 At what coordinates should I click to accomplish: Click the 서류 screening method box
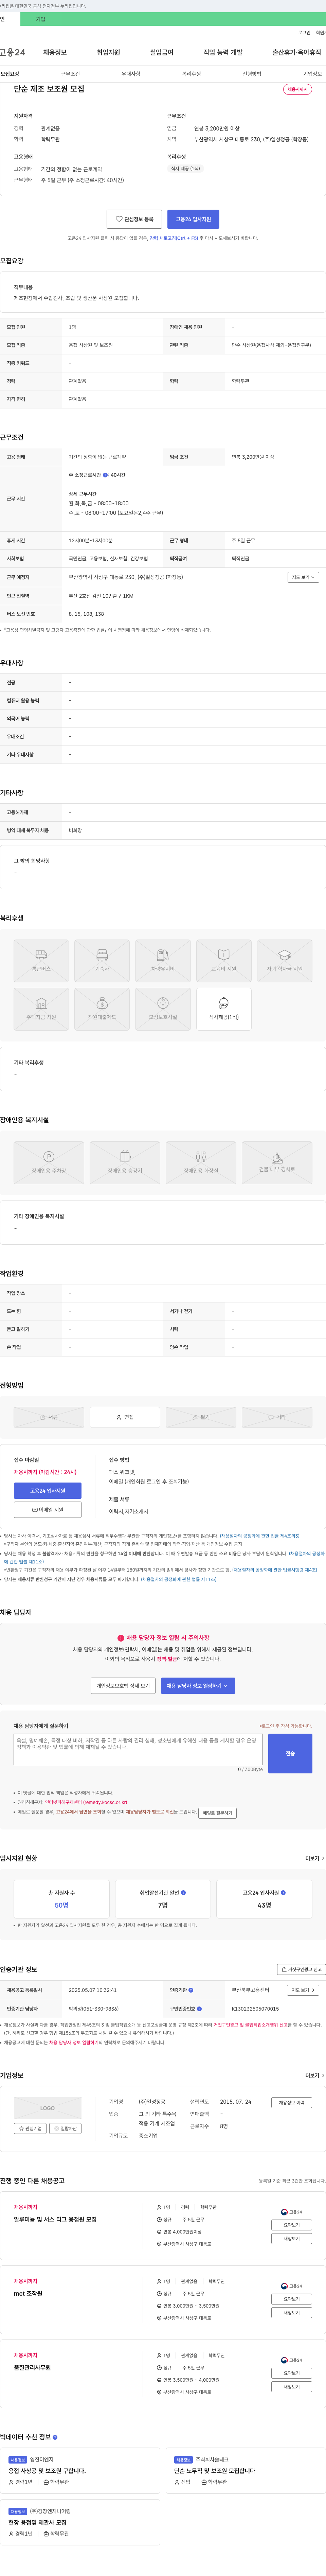(49, 1417)
